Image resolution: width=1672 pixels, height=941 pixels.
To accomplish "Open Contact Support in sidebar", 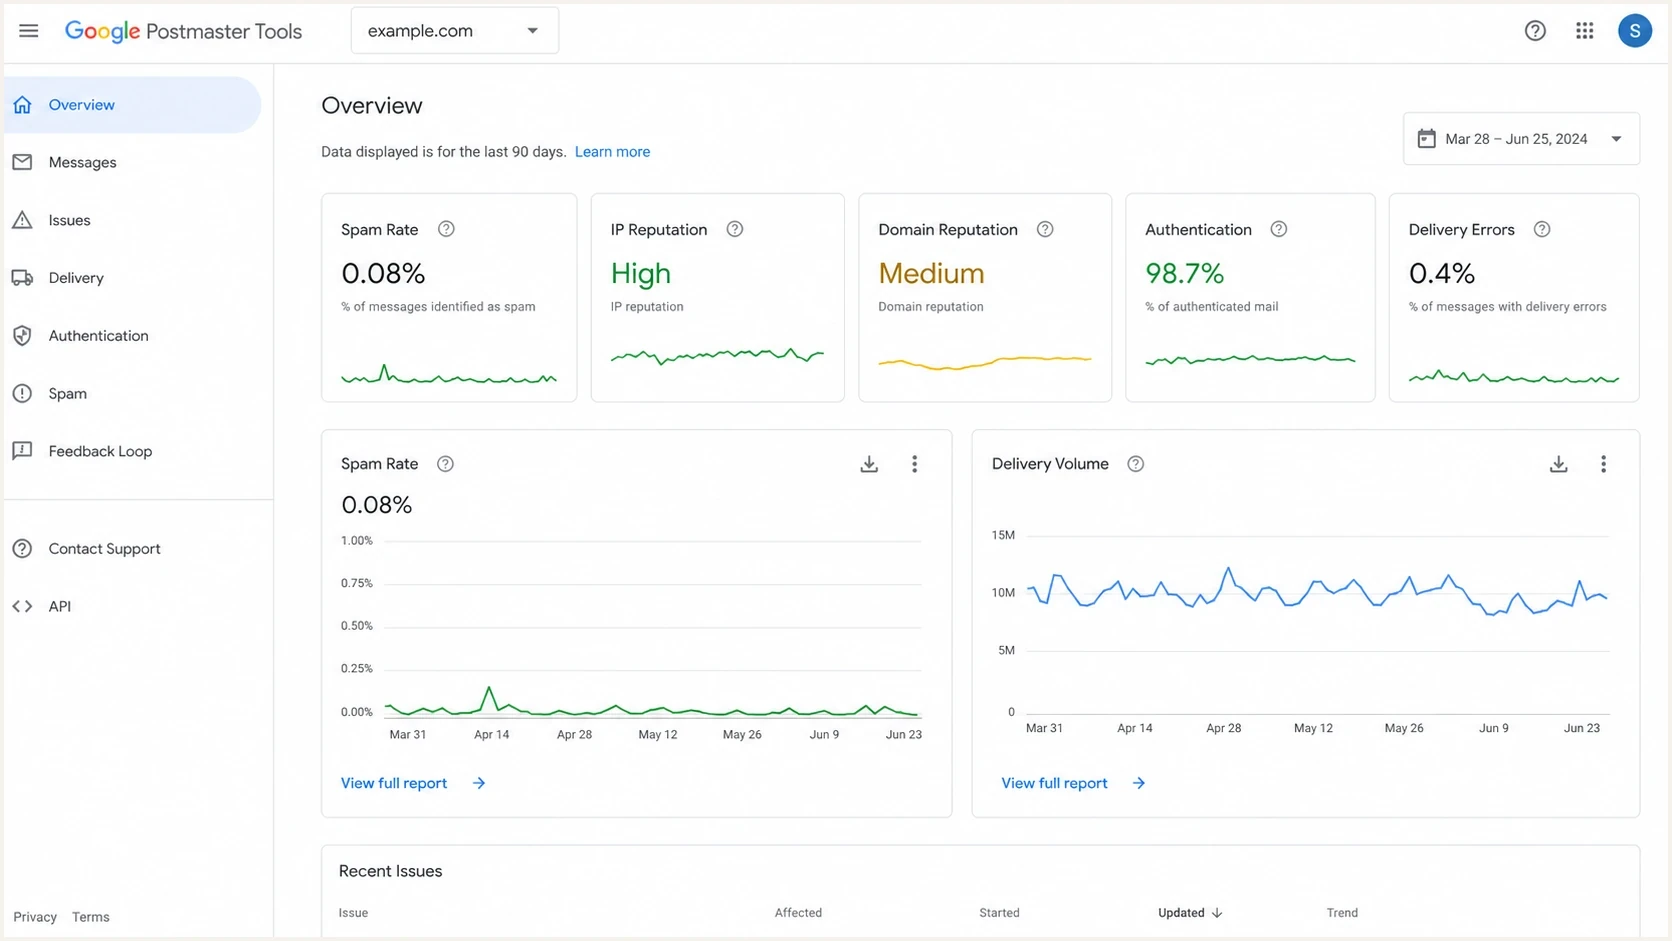I will point(131,549).
